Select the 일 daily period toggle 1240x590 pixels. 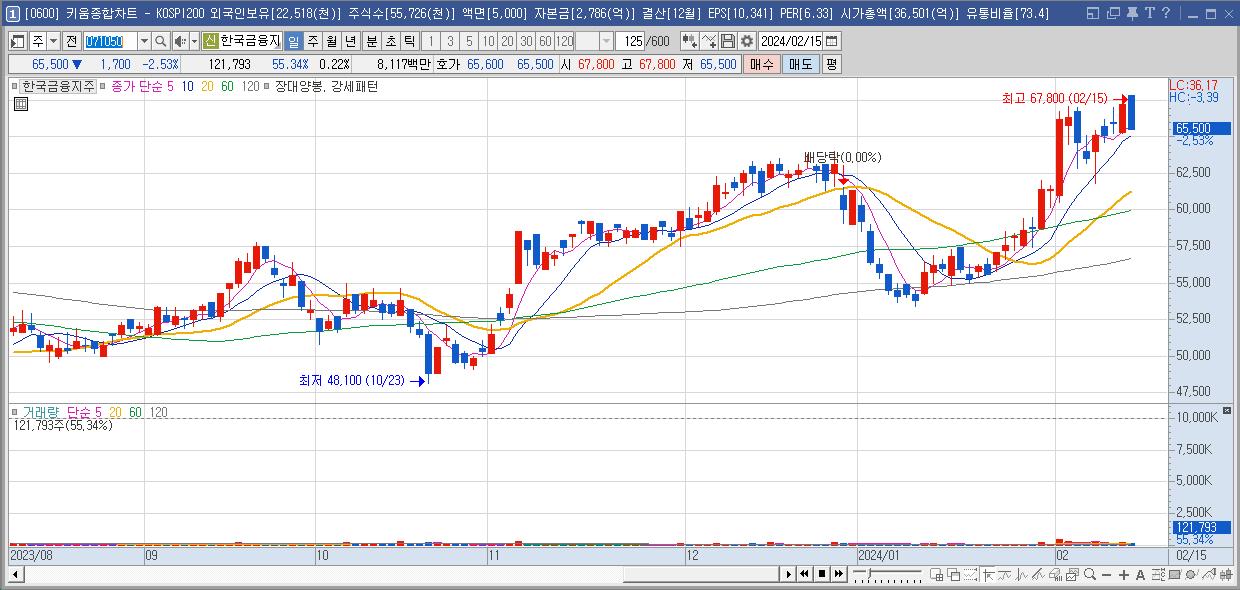(x=293, y=41)
